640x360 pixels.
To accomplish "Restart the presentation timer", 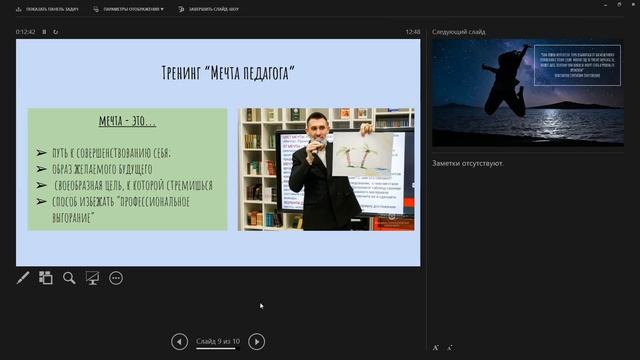I will coord(56,32).
